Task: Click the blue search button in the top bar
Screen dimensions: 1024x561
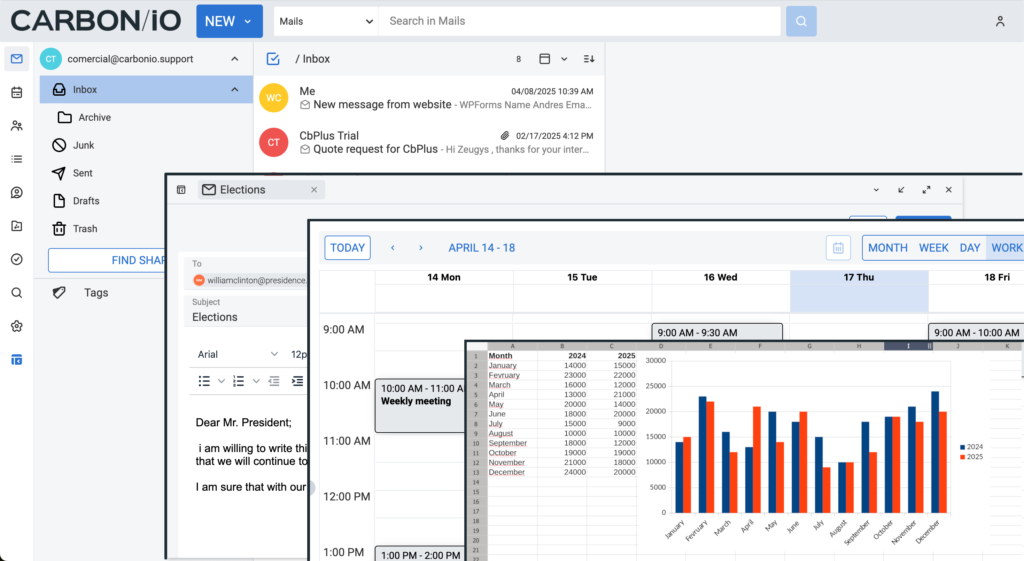Action: 801,21
